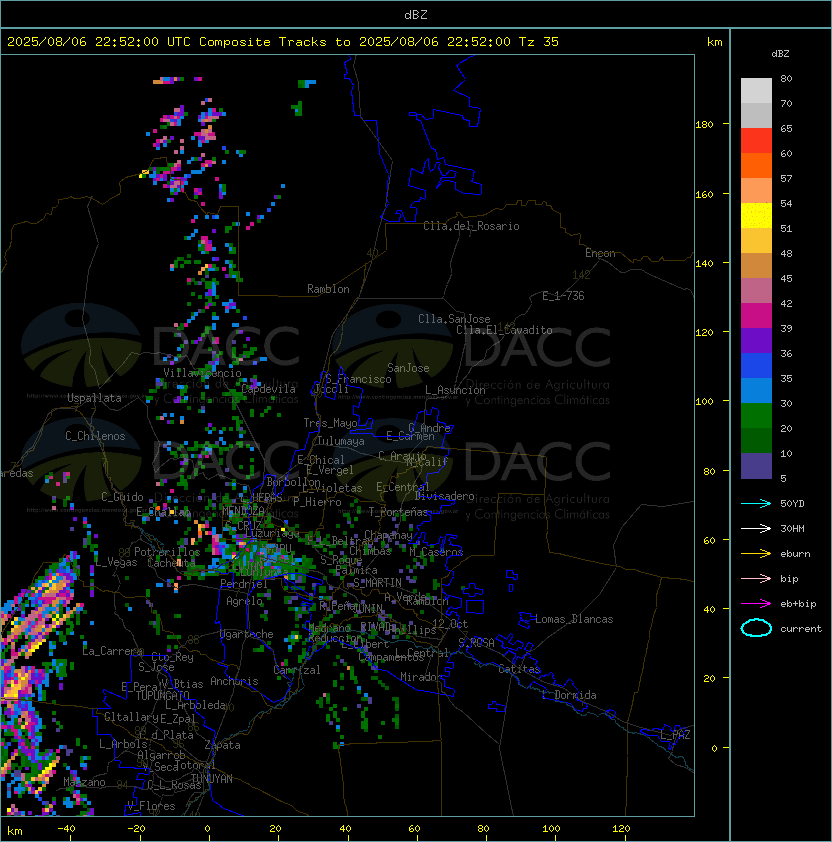Click the 'Uspallata' map label
Image resolution: width=832 pixels, height=842 pixels.
[x=94, y=398]
